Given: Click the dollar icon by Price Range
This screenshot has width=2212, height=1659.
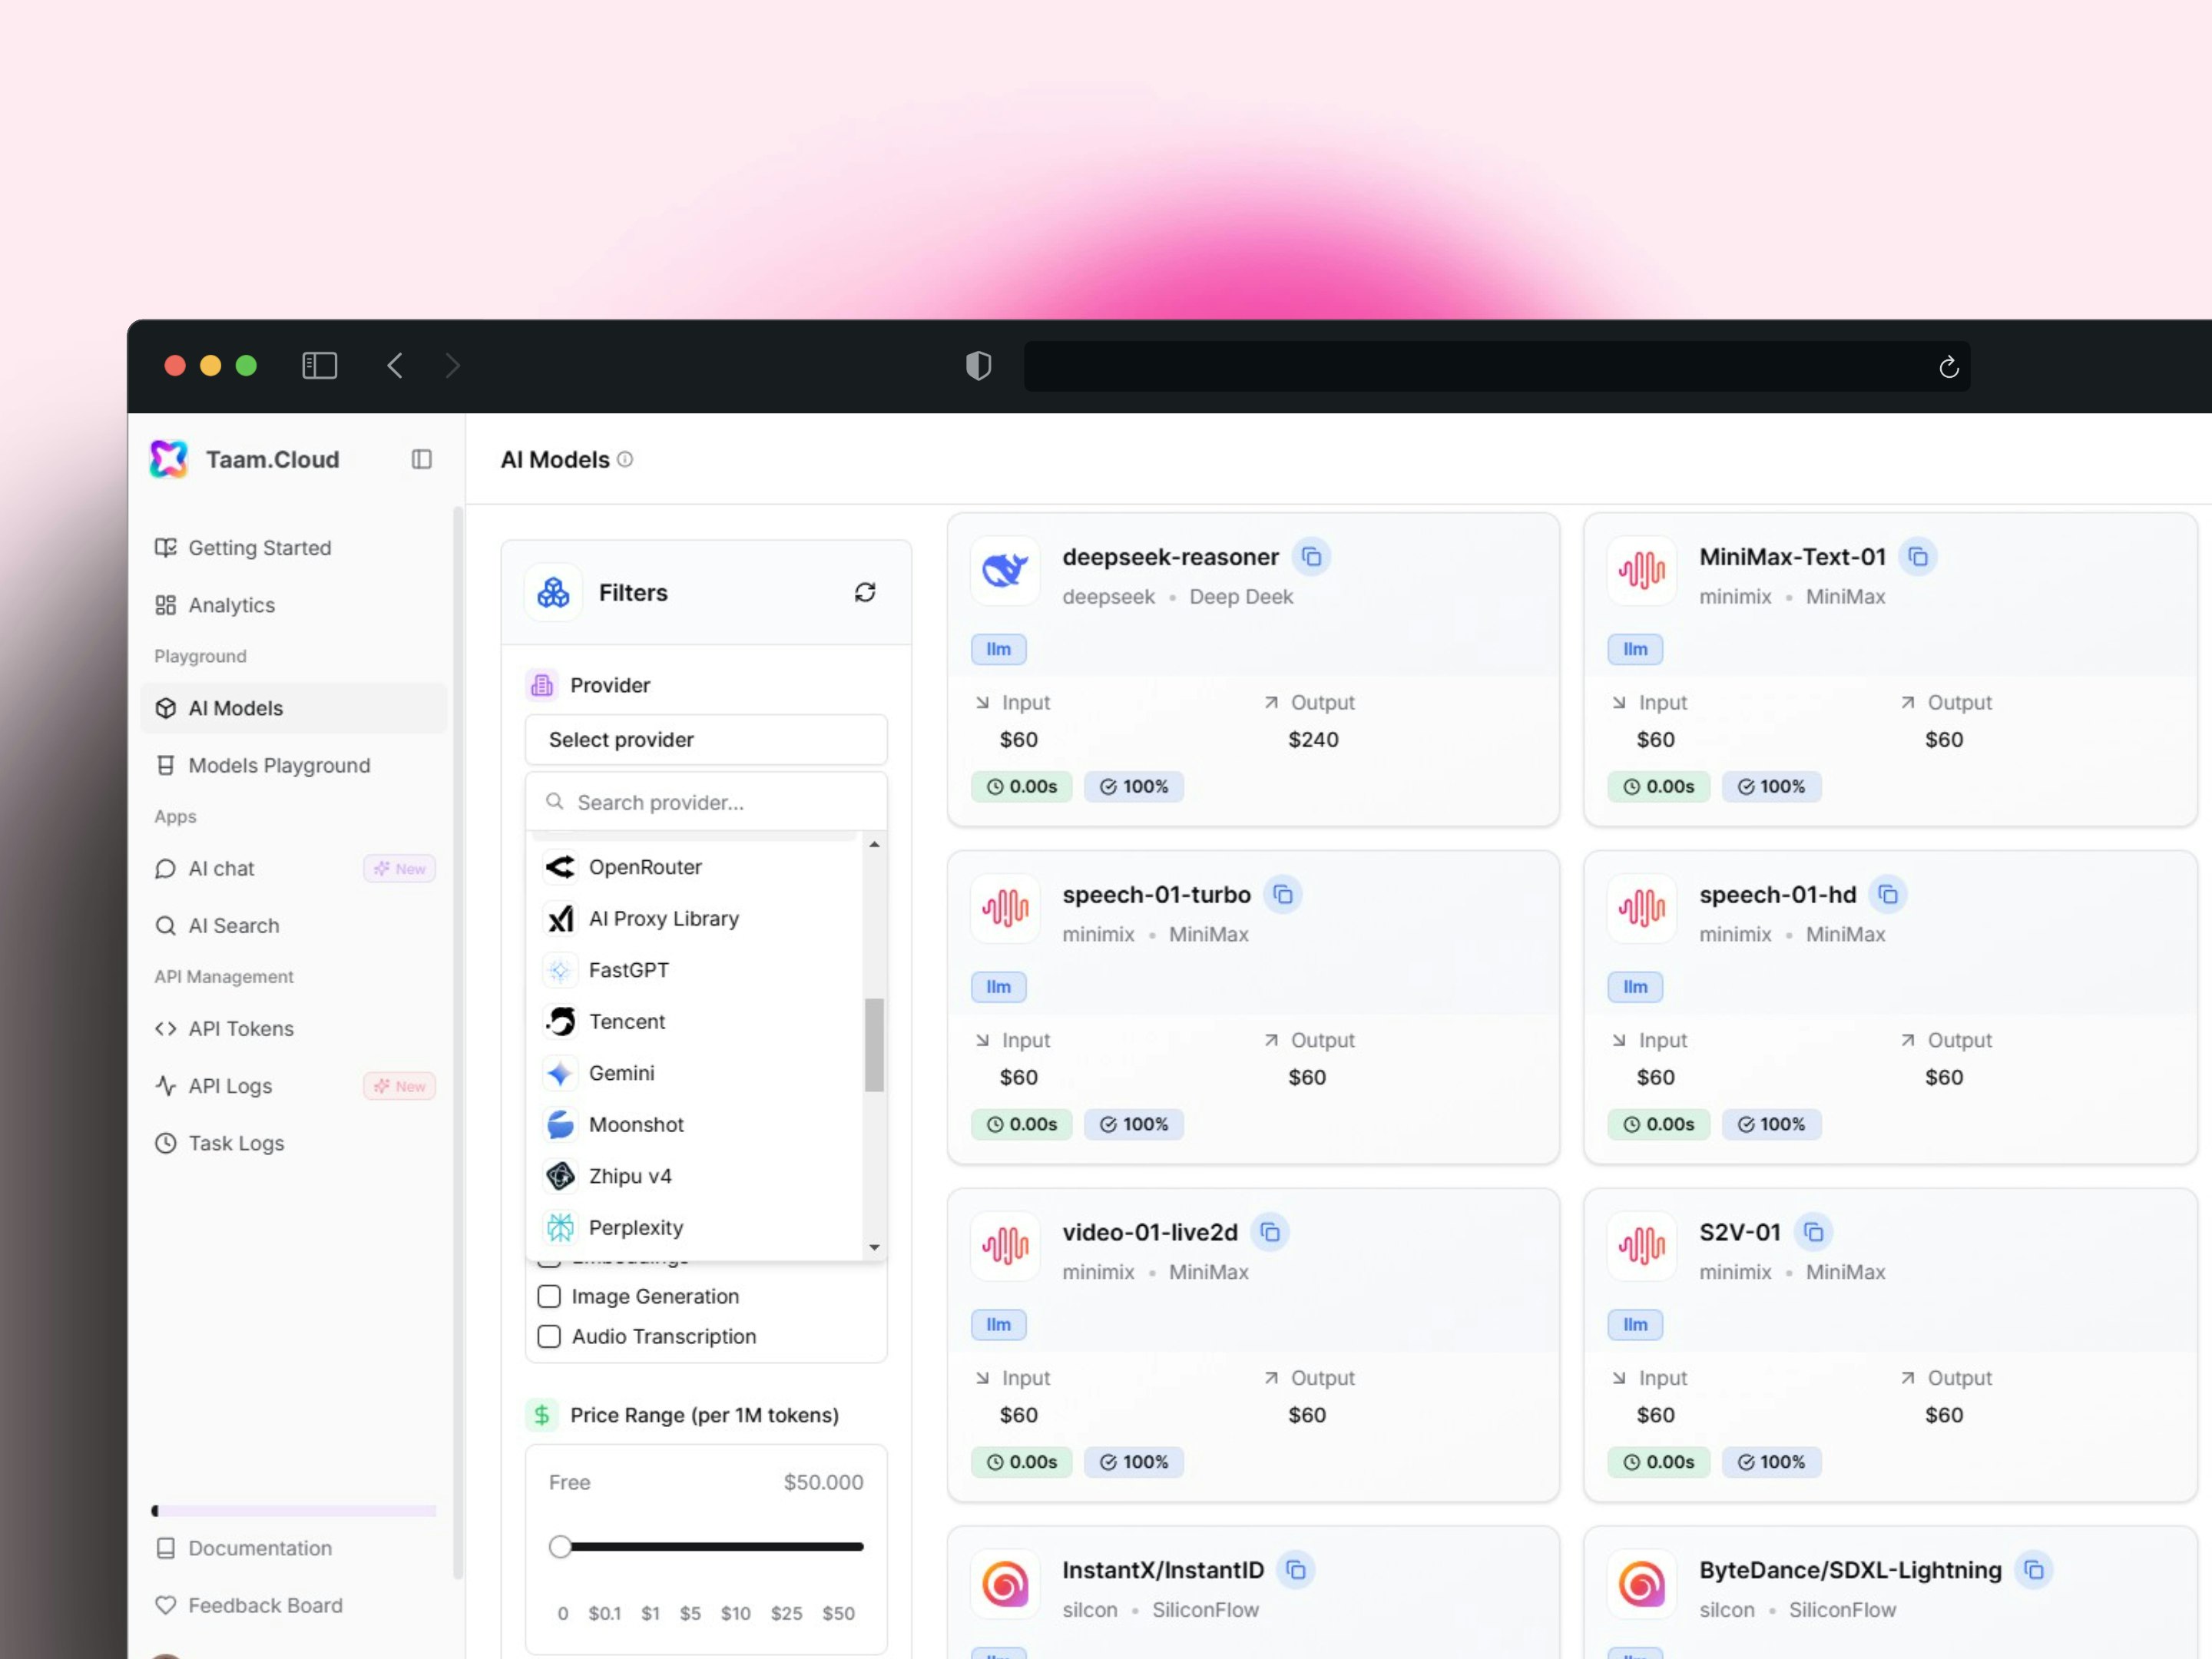Looking at the screenshot, I should pyautogui.click(x=542, y=1415).
